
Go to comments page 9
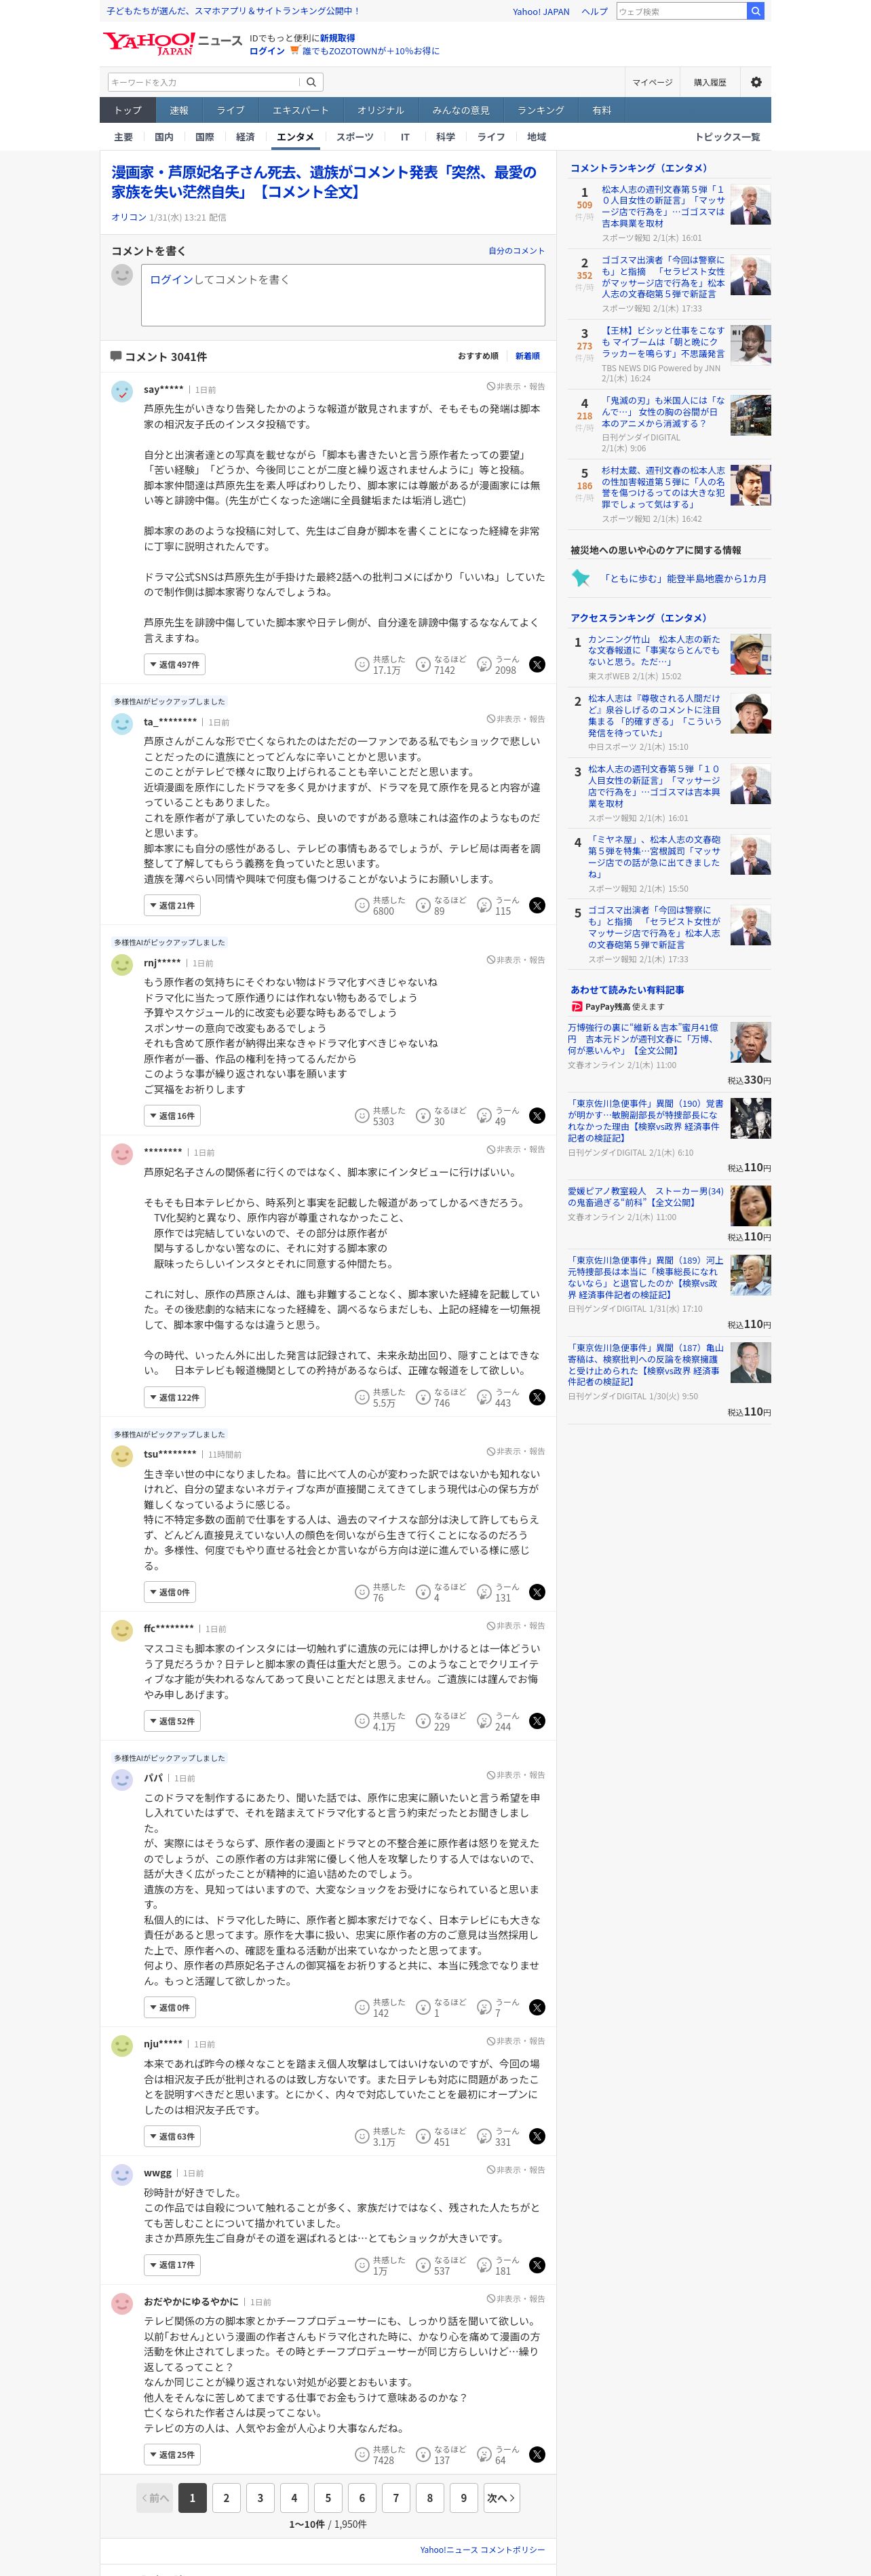pyautogui.click(x=464, y=2497)
